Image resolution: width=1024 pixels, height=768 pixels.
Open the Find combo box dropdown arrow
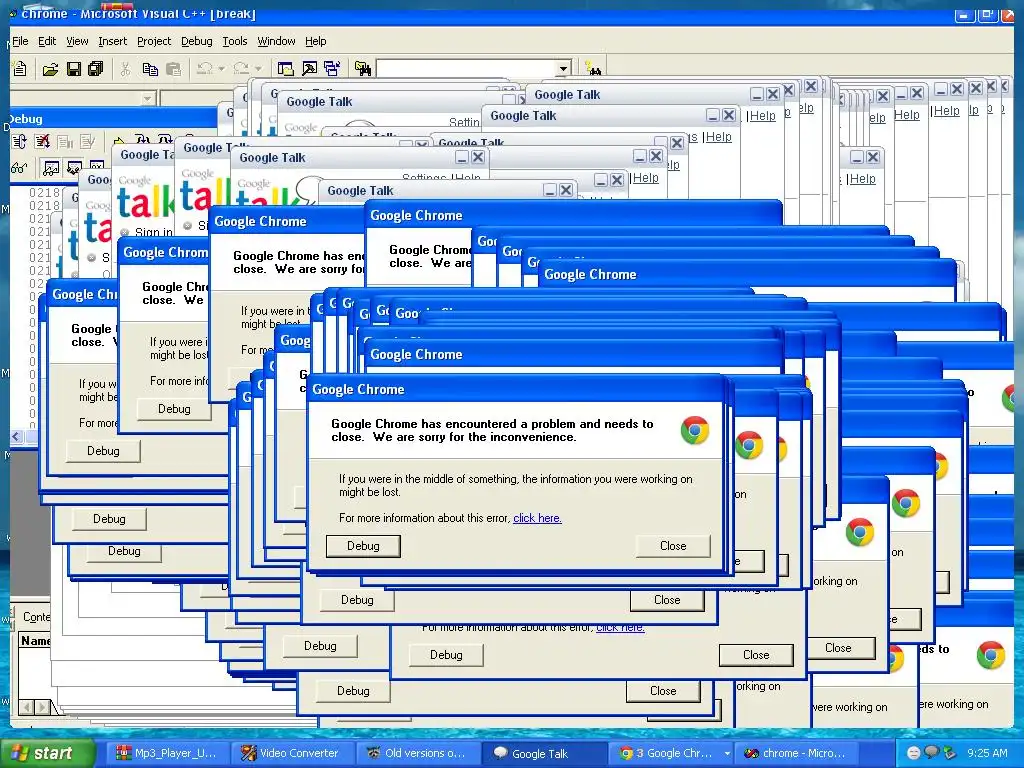pyautogui.click(x=563, y=69)
